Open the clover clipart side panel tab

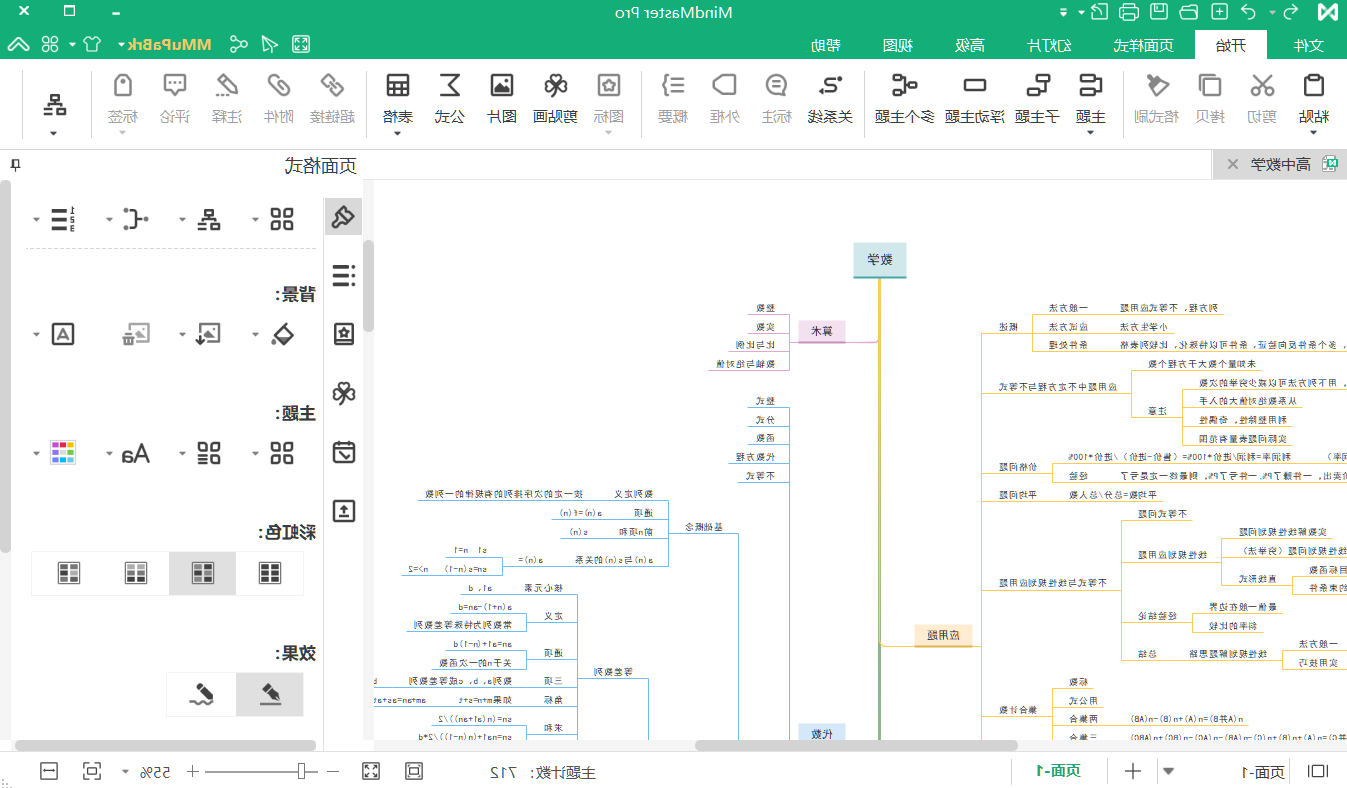(343, 393)
